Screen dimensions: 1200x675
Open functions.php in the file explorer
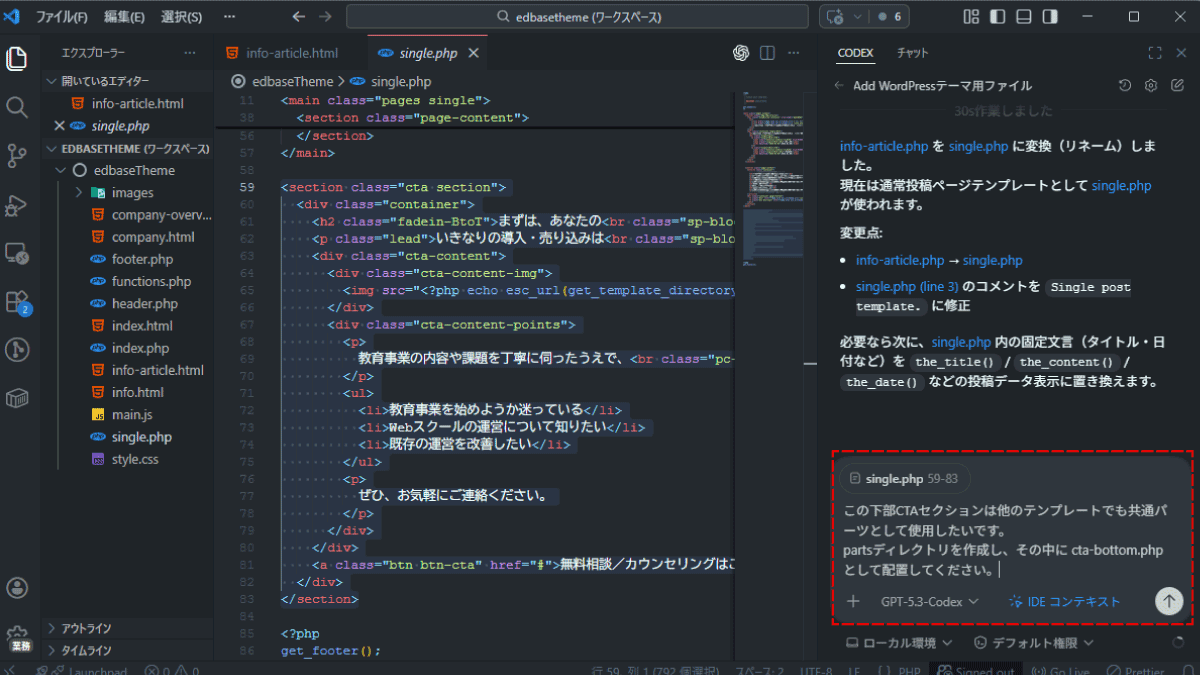point(151,282)
